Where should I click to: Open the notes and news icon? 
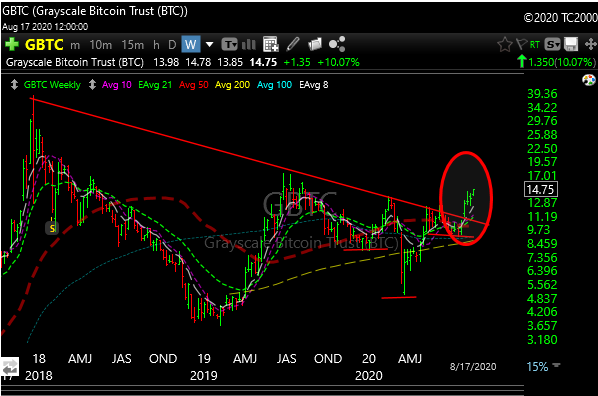[x=315, y=44]
